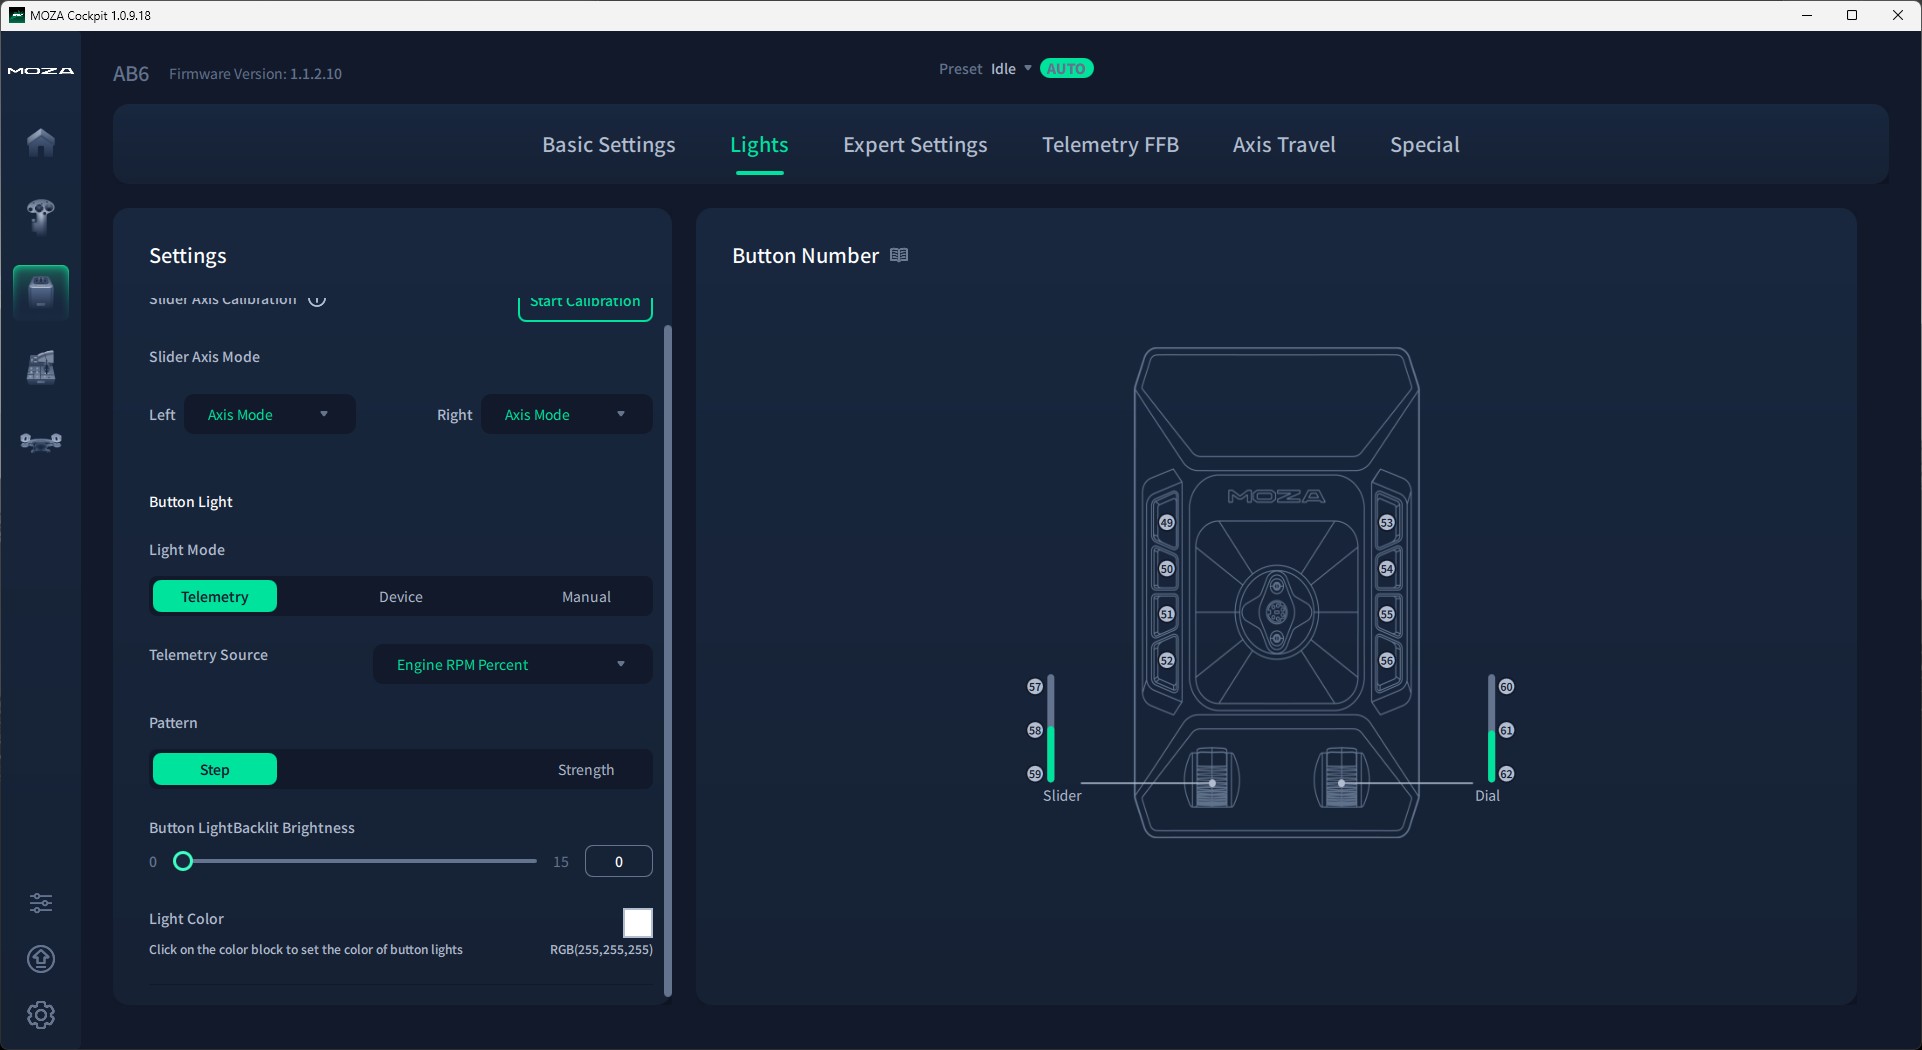The width and height of the screenshot is (1922, 1050).
Task: Click button number 53 on the diagram
Action: click(x=1387, y=523)
